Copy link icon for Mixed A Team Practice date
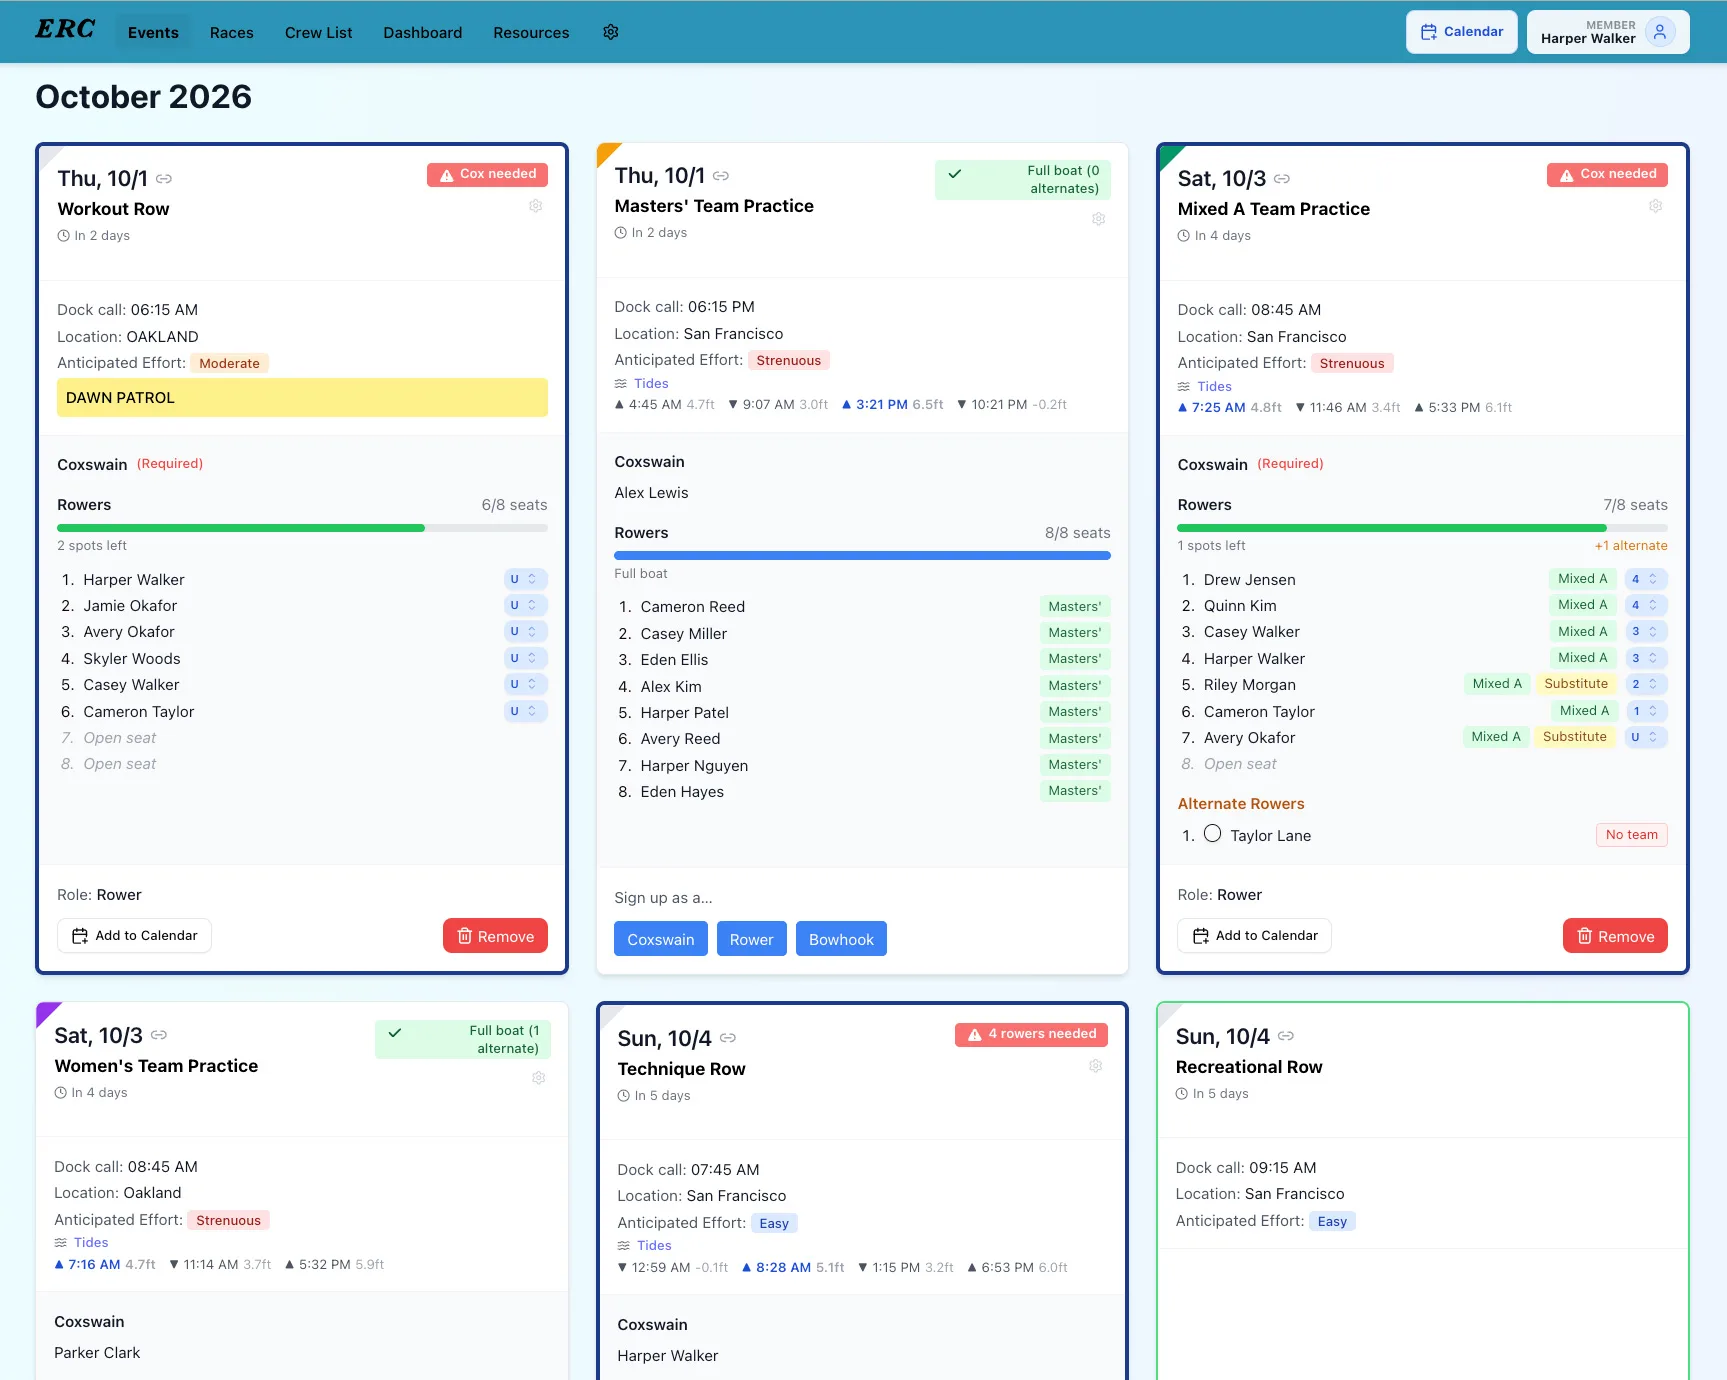This screenshot has height=1380, width=1727. [1282, 179]
